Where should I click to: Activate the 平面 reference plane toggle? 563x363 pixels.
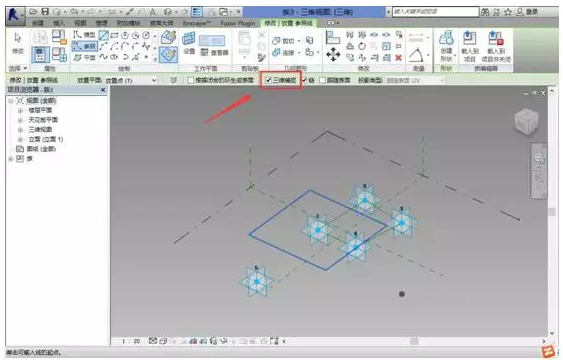tap(84, 57)
